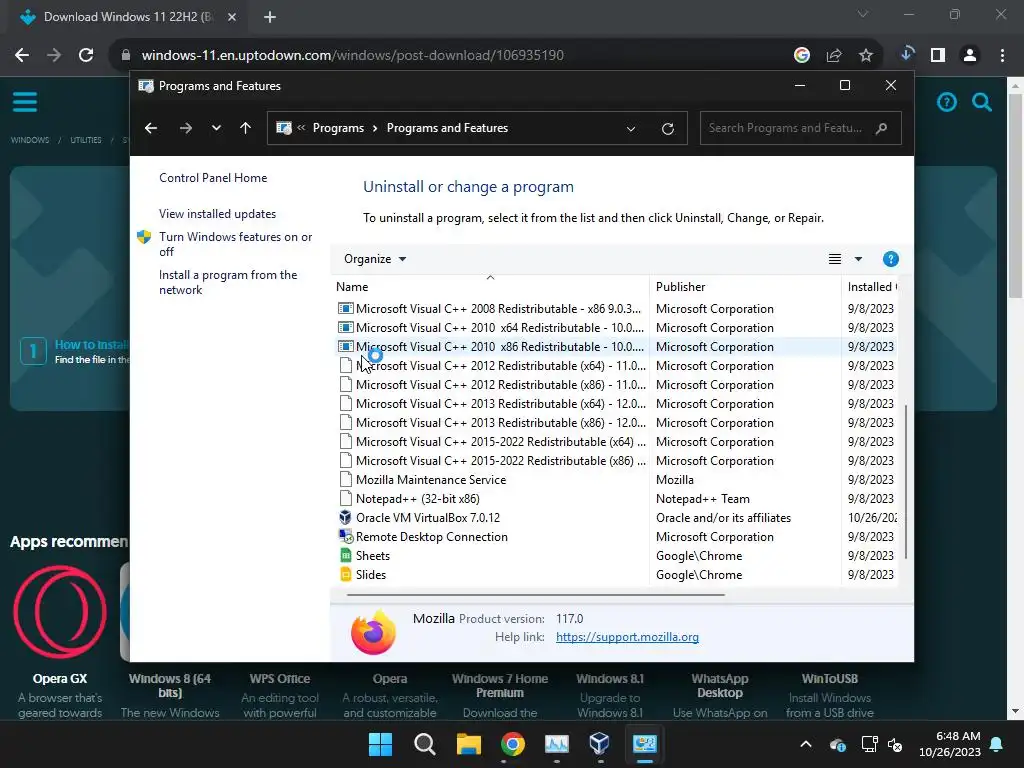Refresh the Programs and Features list
The width and height of the screenshot is (1024, 768).
pyautogui.click(x=667, y=129)
